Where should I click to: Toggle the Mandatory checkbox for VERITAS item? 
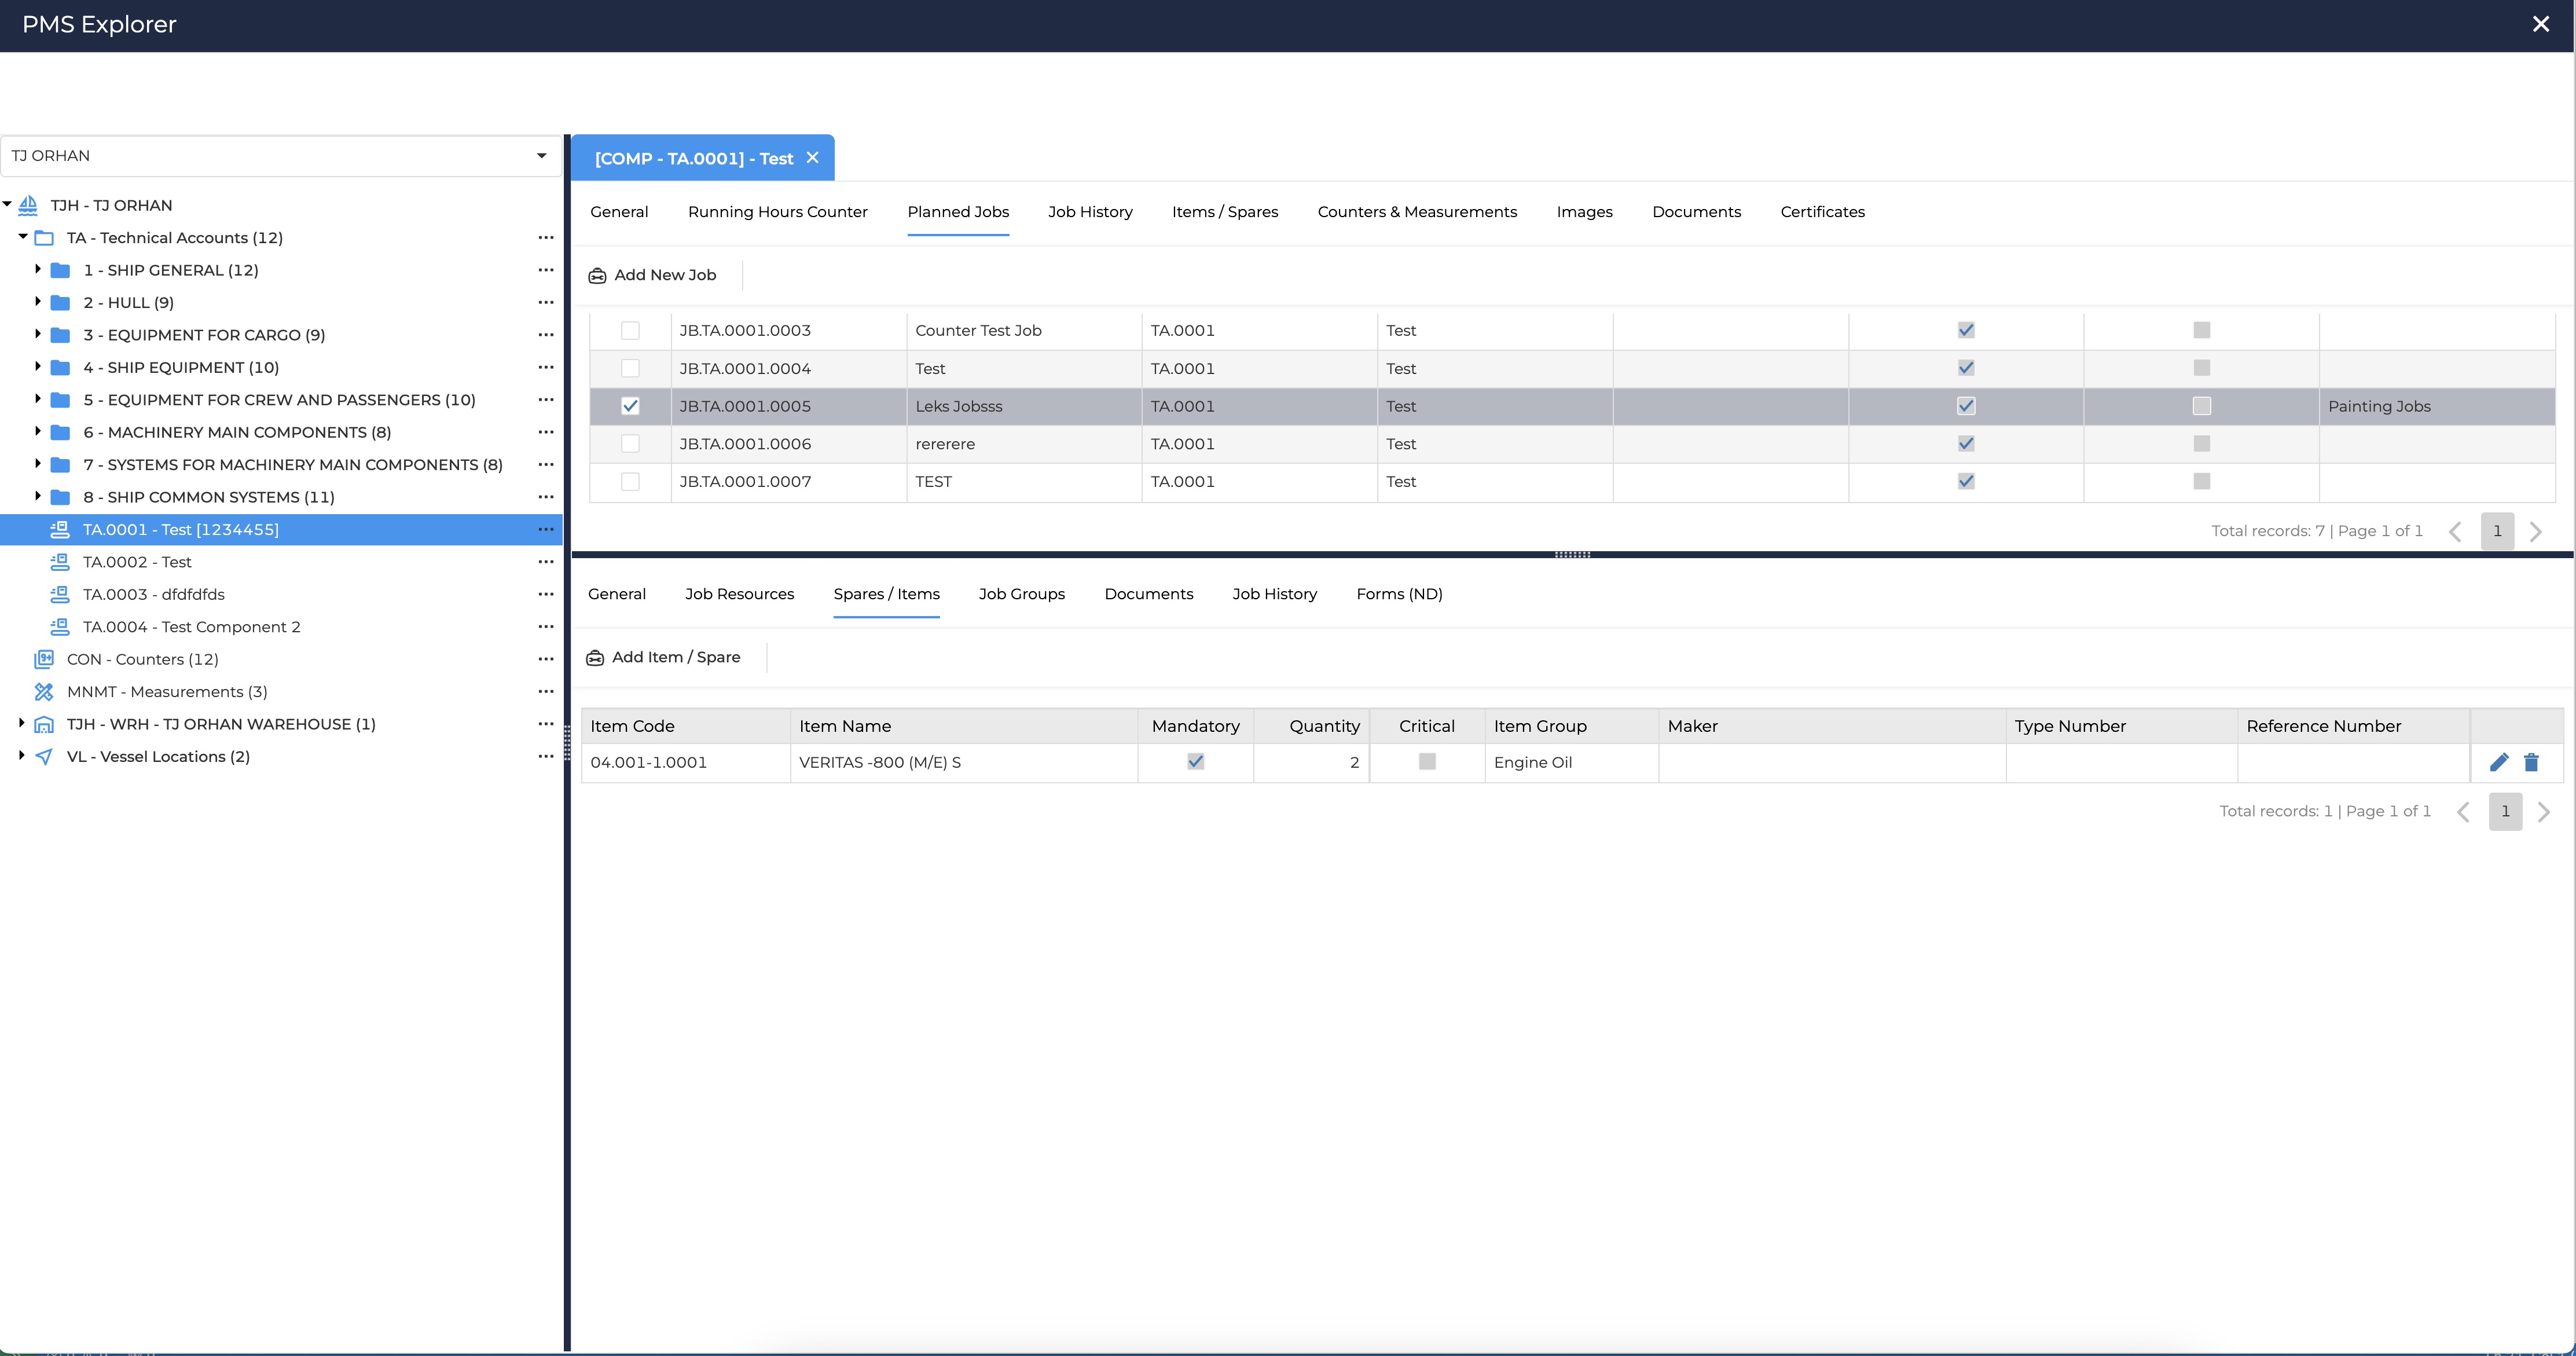click(x=1195, y=762)
